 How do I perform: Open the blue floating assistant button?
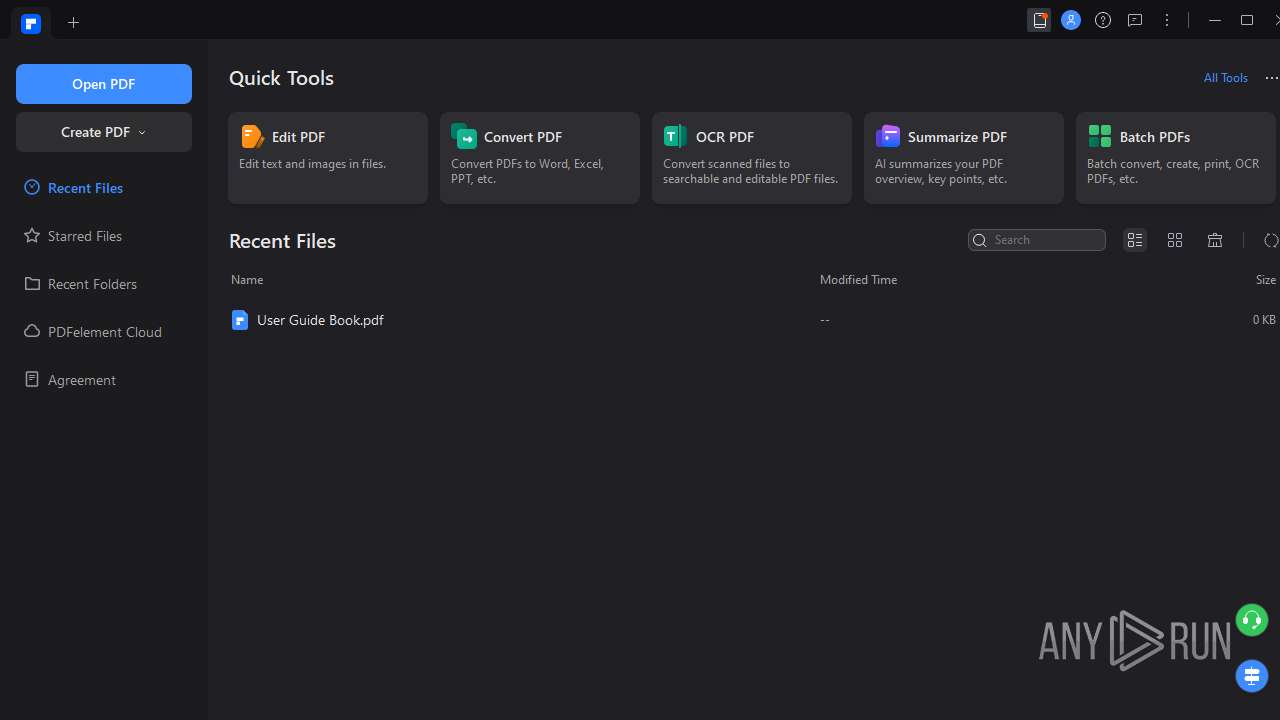1252,676
